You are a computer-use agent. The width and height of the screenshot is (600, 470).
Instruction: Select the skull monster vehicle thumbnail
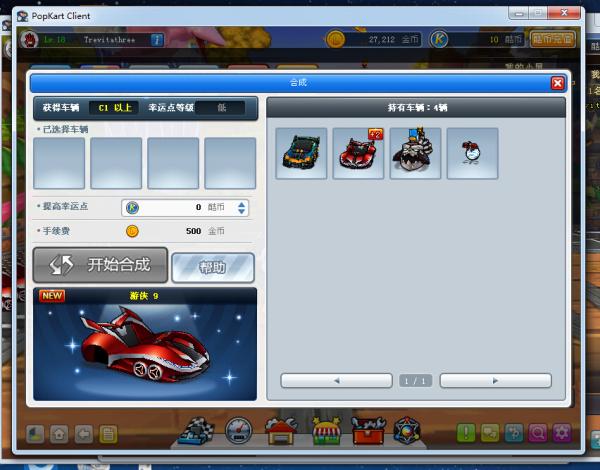point(415,153)
